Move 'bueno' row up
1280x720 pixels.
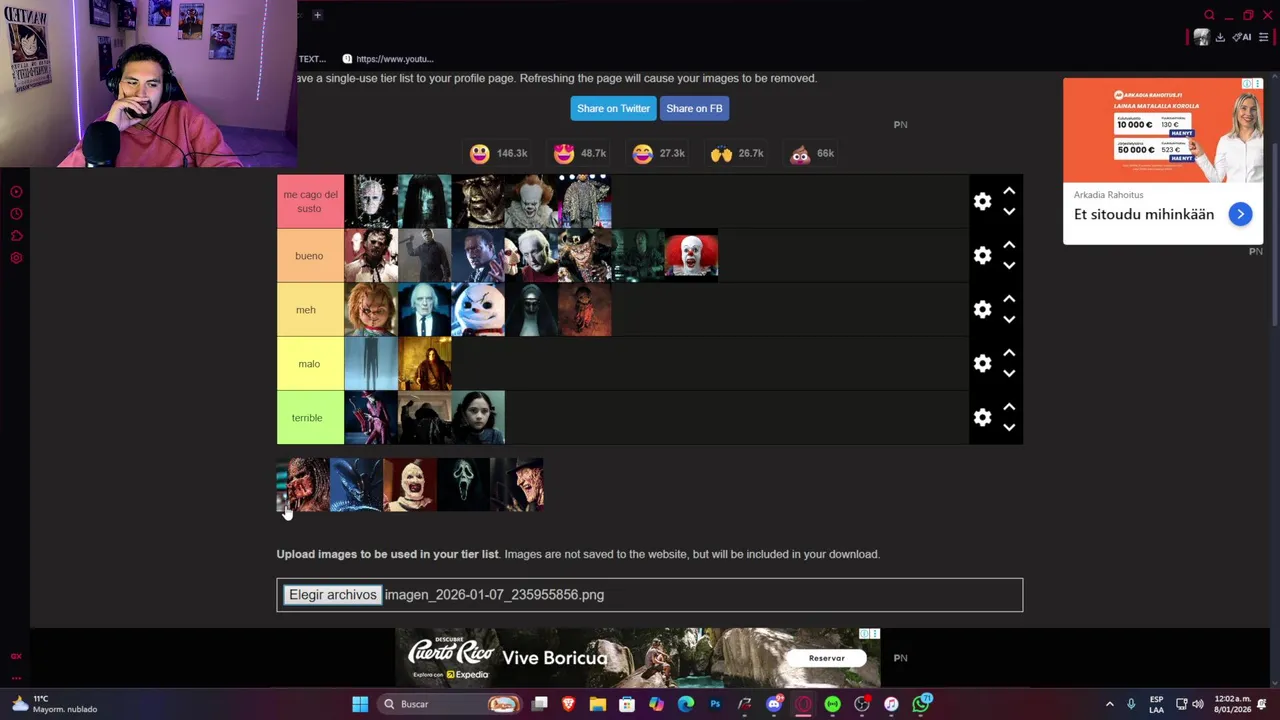1009,245
